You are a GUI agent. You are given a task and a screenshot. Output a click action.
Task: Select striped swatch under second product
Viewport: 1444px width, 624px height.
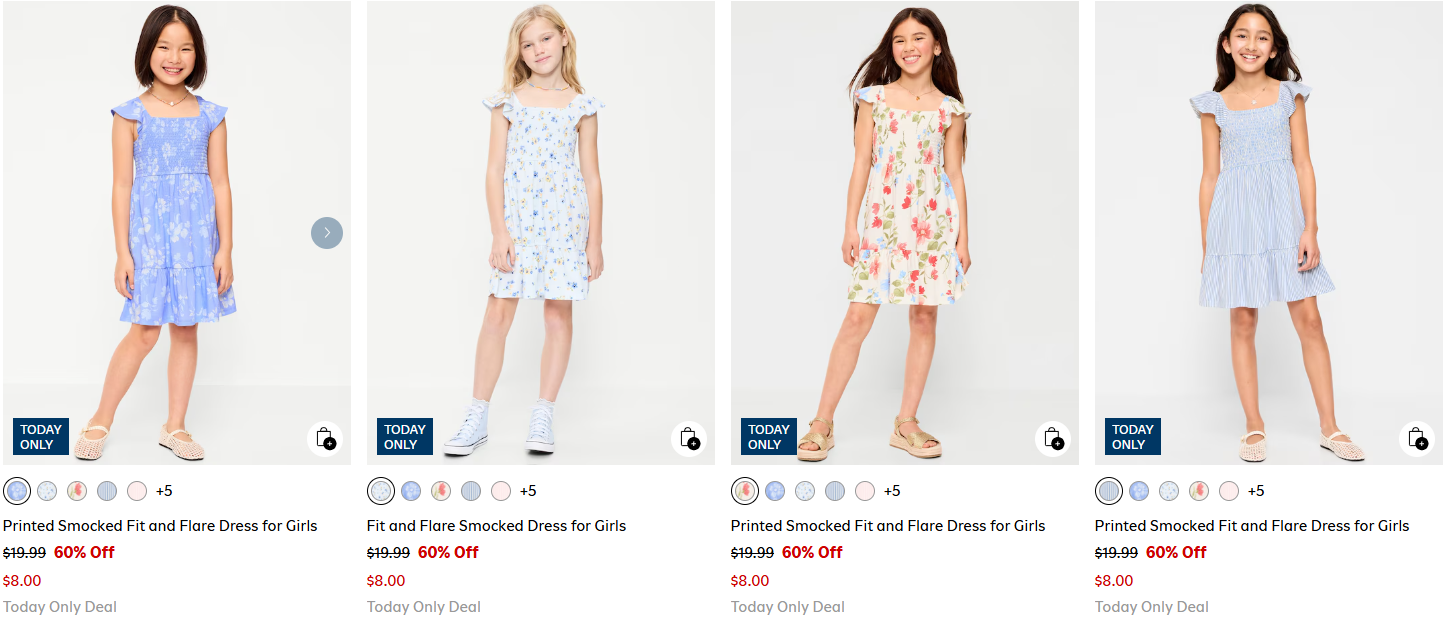(471, 491)
